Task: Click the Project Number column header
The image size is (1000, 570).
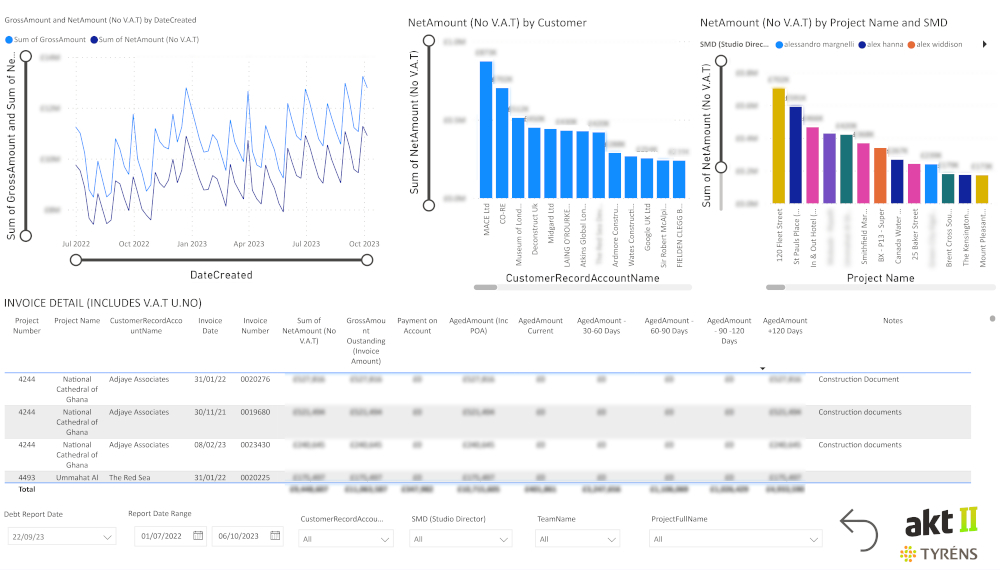Action: [x=27, y=326]
